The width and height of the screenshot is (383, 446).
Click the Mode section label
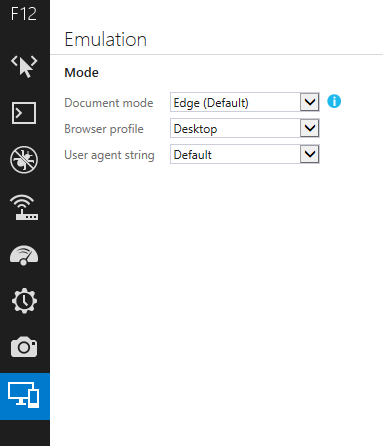[81, 73]
